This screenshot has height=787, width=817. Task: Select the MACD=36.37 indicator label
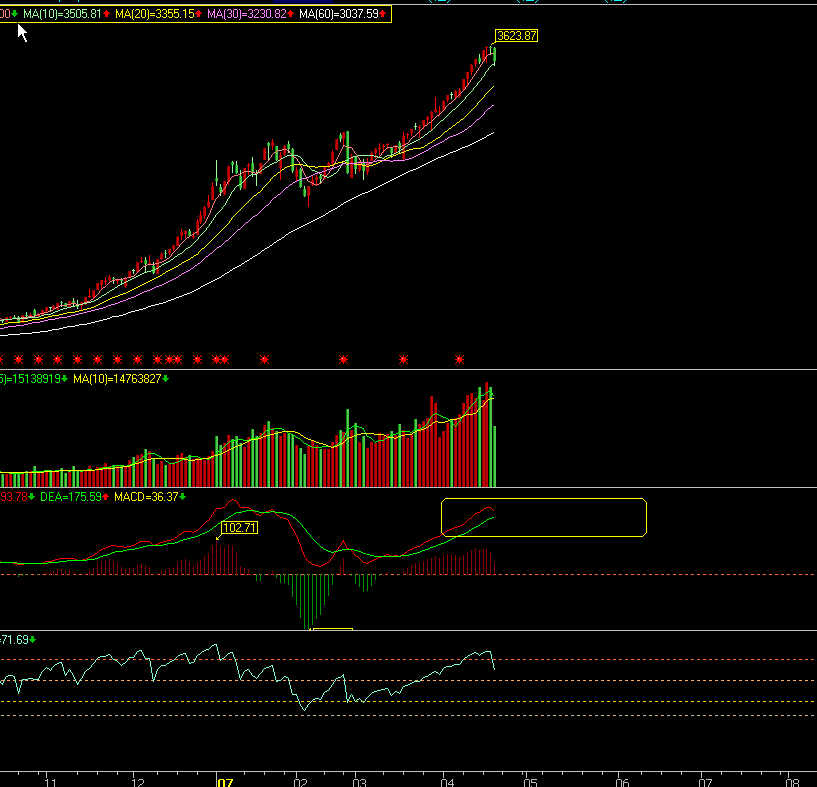pyautogui.click(x=146, y=497)
